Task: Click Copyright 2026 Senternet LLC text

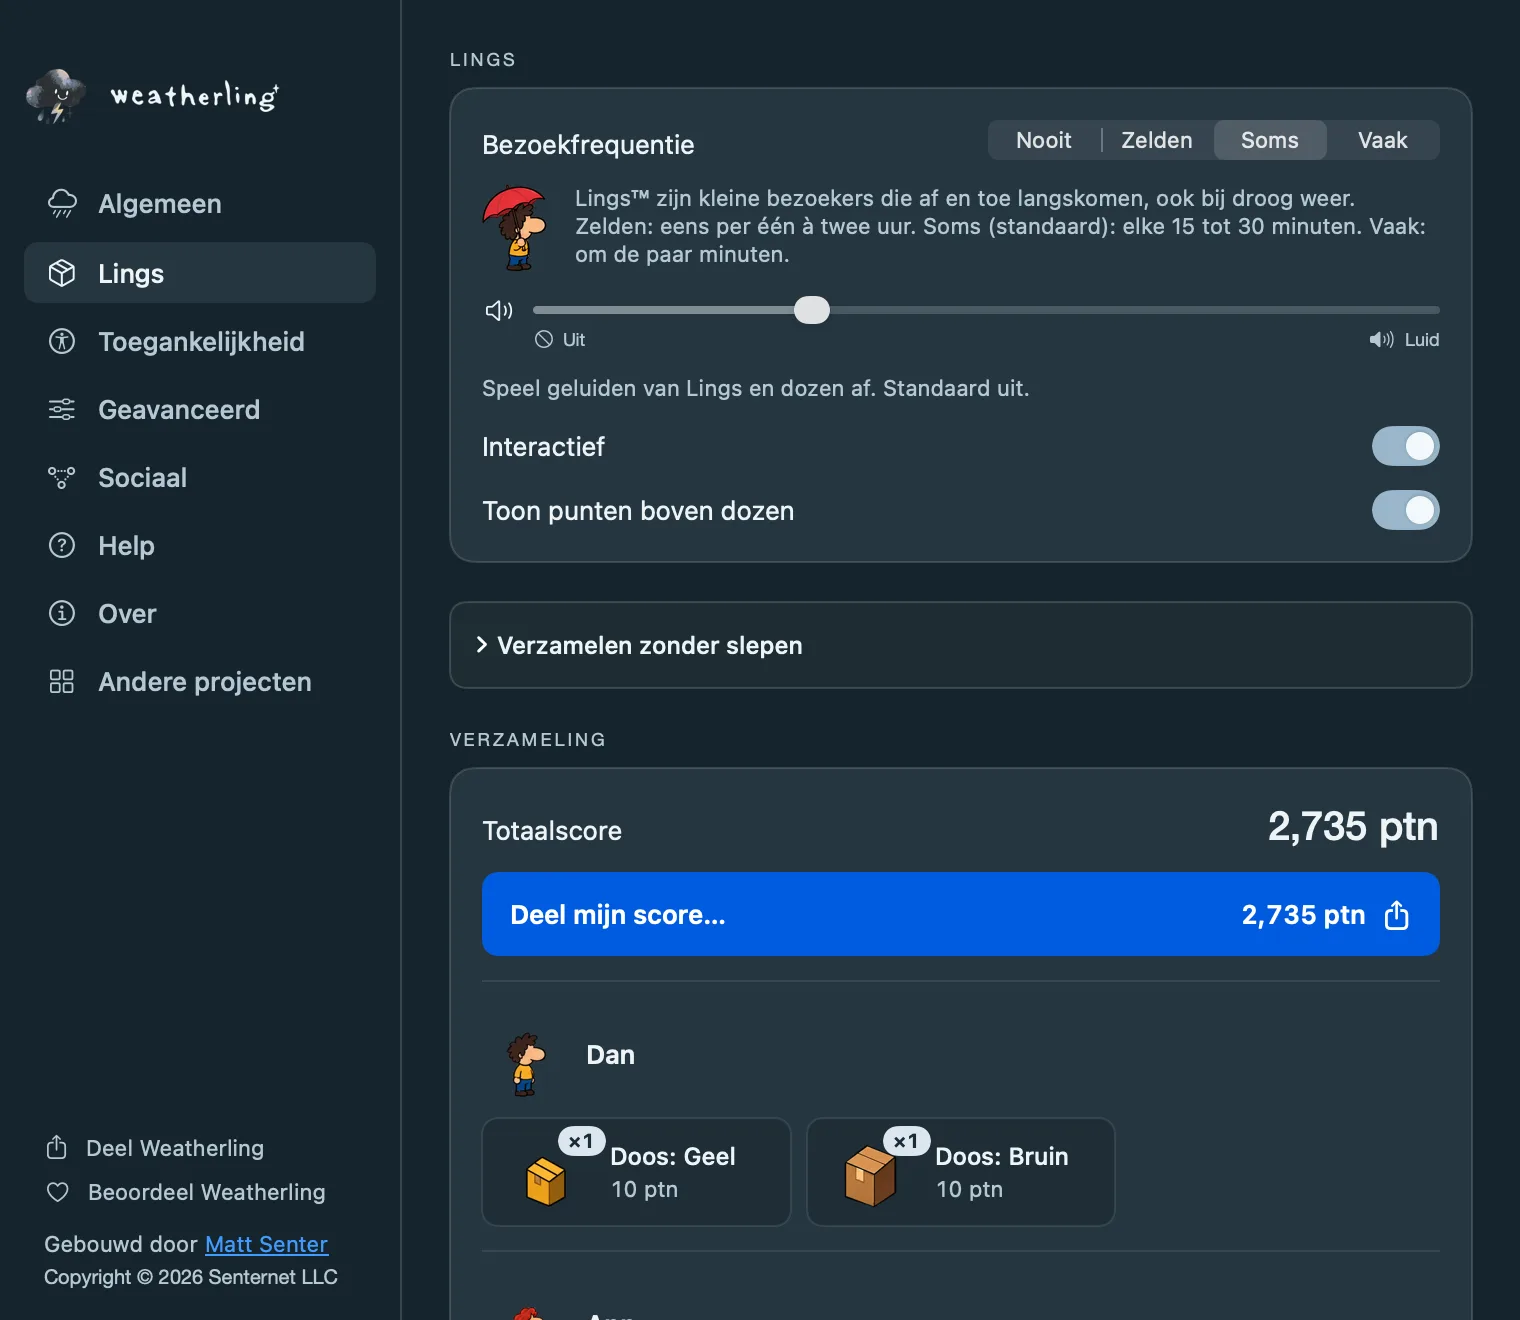Action: point(191,1277)
